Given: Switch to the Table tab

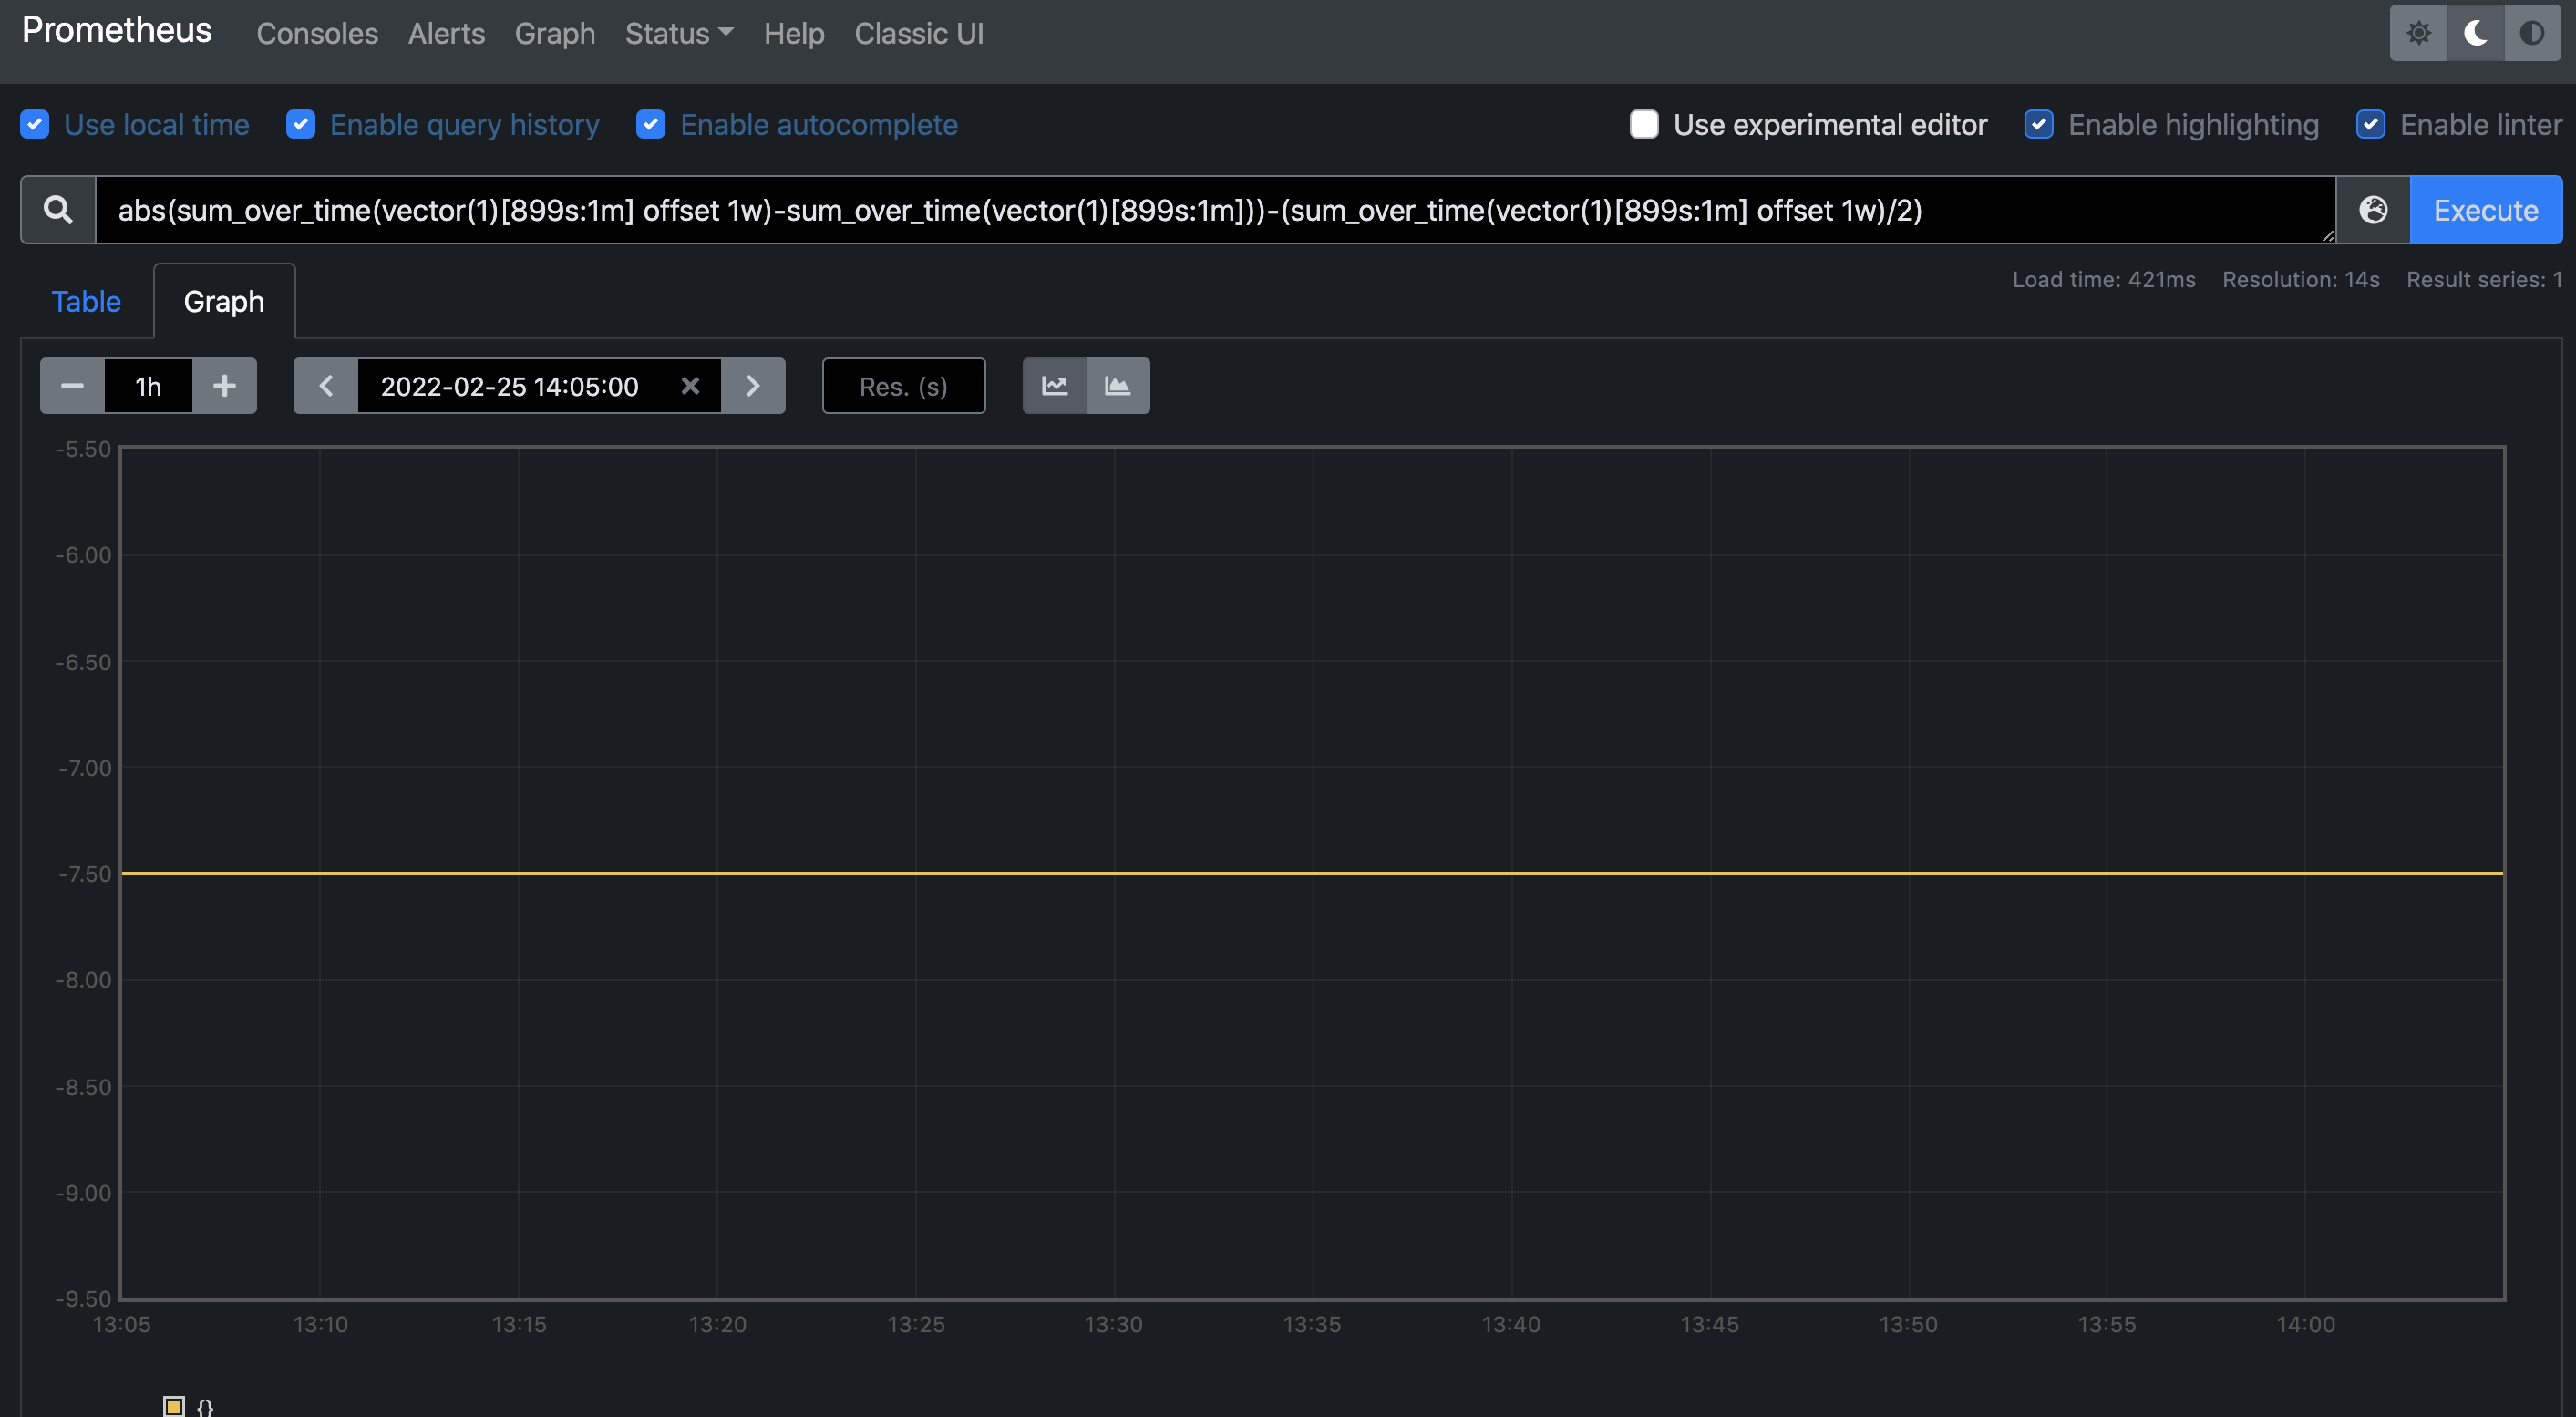Looking at the screenshot, I should pyautogui.click(x=85, y=300).
